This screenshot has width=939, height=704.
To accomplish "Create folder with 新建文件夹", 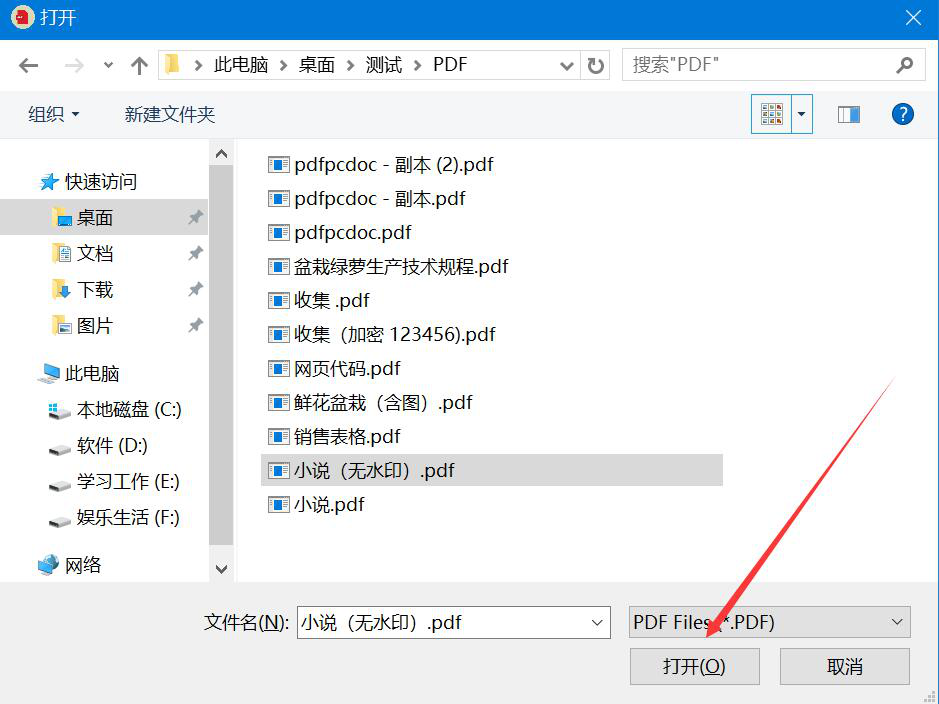I will coord(169,114).
